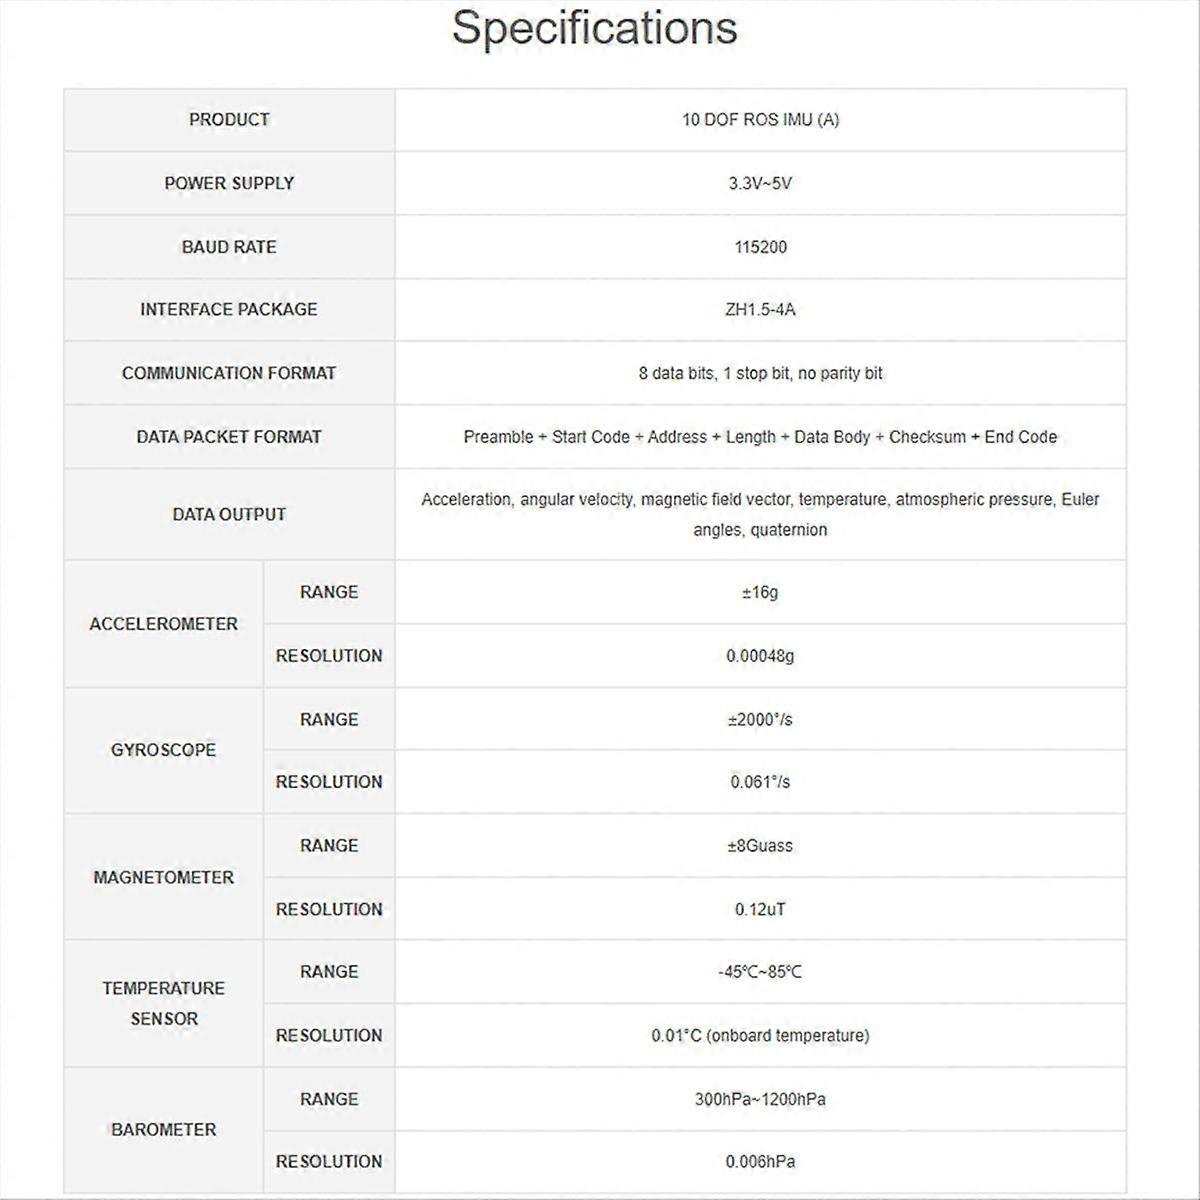
Task: Click the COMMUNICATION FORMAT label
Action: coord(229,373)
